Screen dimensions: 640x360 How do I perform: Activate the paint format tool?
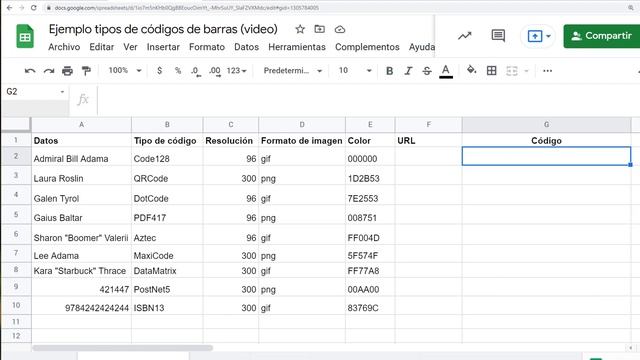pyautogui.click(x=86, y=71)
